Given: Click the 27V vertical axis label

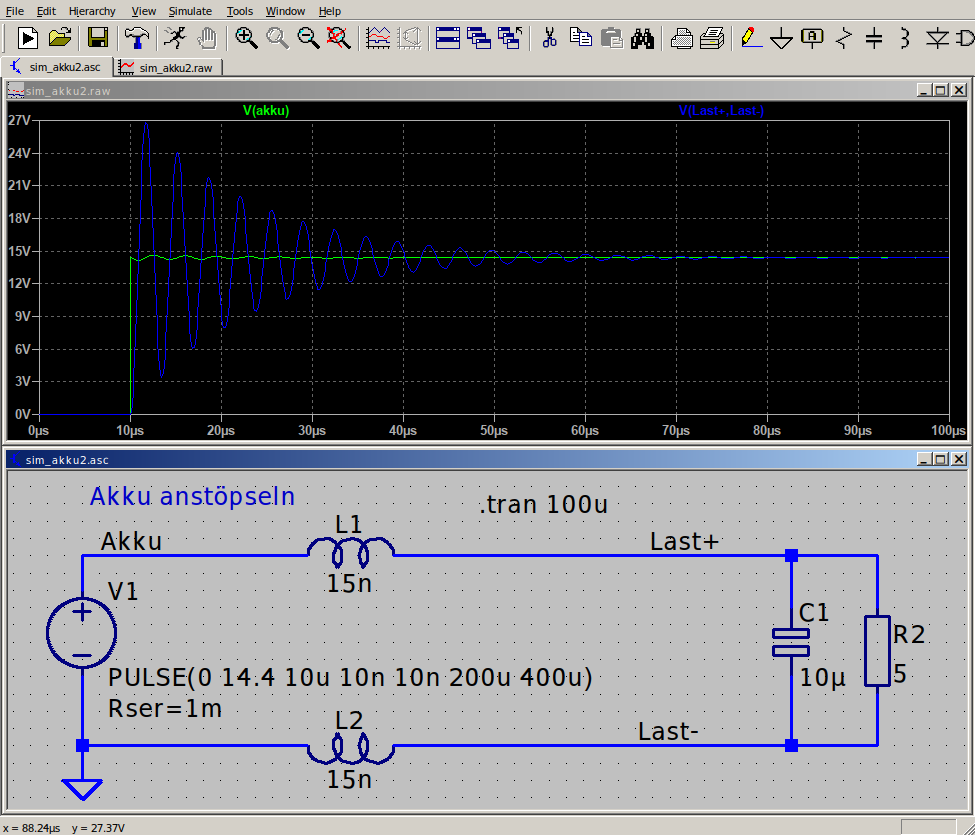Looking at the screenshot, I should [19, 120].
